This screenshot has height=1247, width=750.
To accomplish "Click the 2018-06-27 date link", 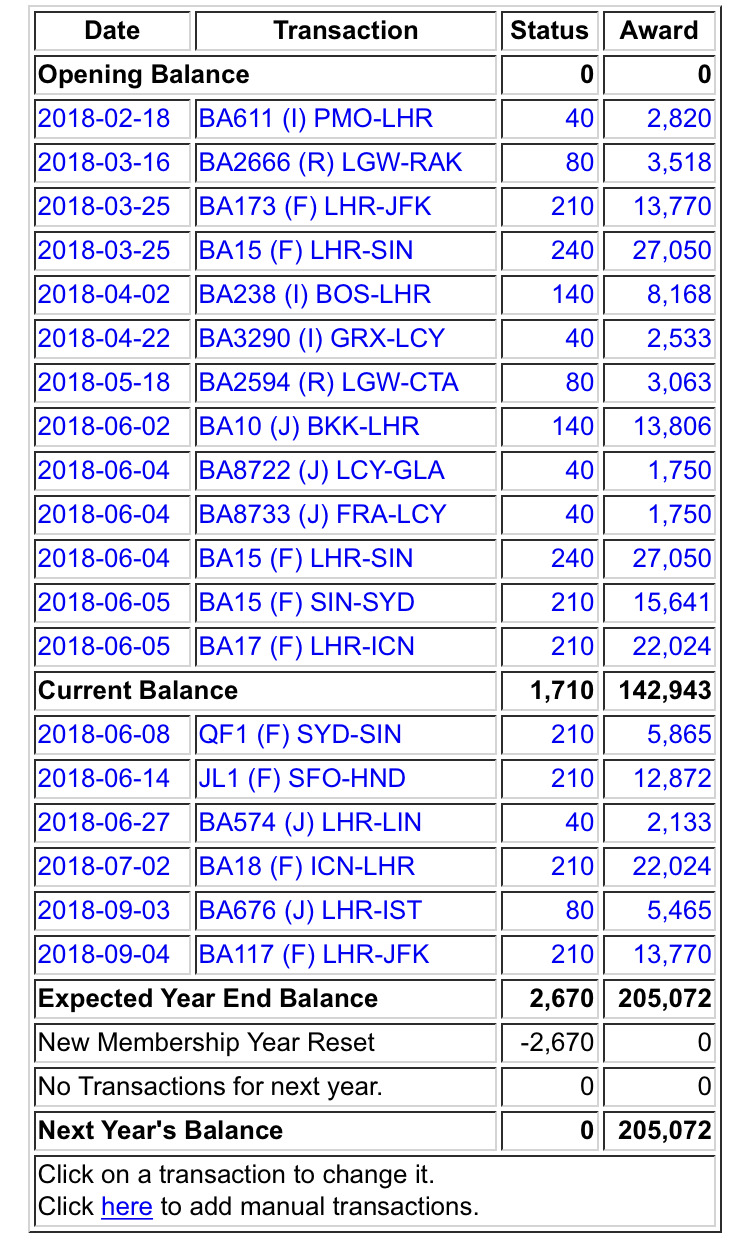I will pos(104,823).
